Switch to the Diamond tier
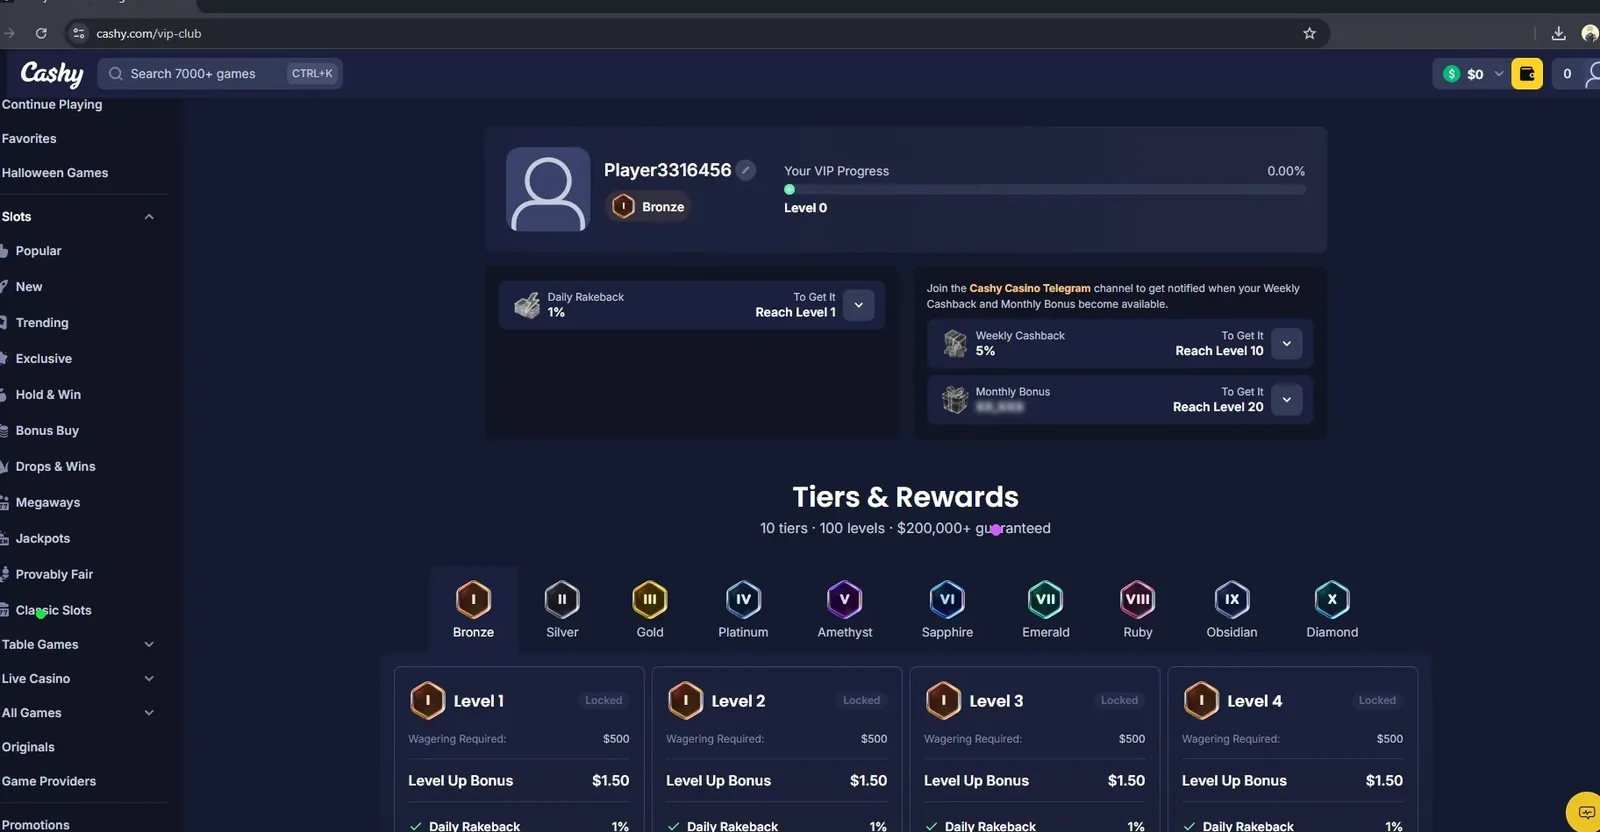The width and height of the screenshot is (1600, 832). click(x=1332, y=609)
